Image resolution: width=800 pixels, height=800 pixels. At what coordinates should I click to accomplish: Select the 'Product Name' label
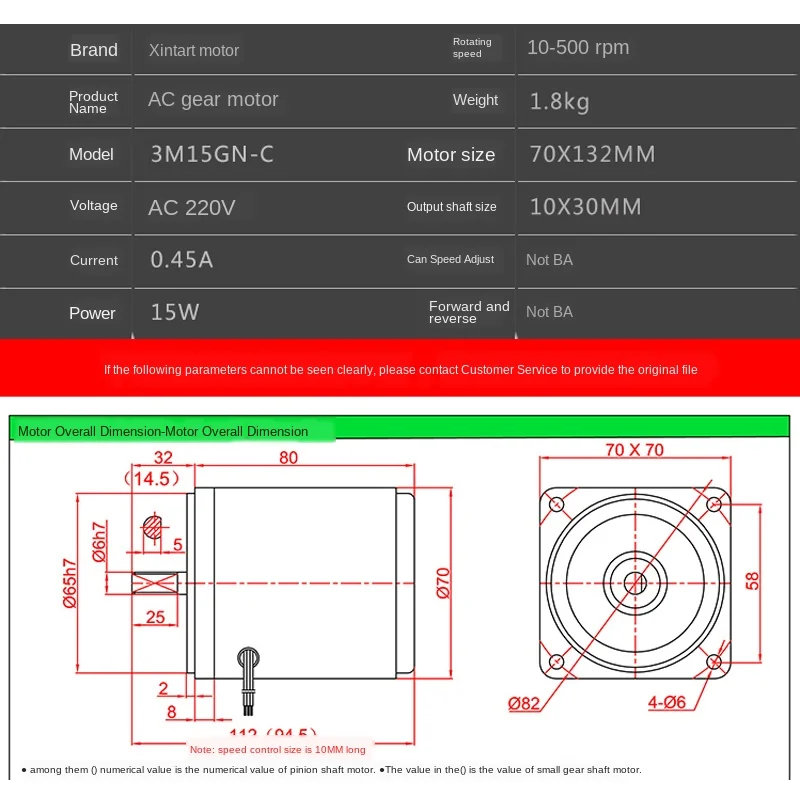pyautogui.click(x=93, y=102)
